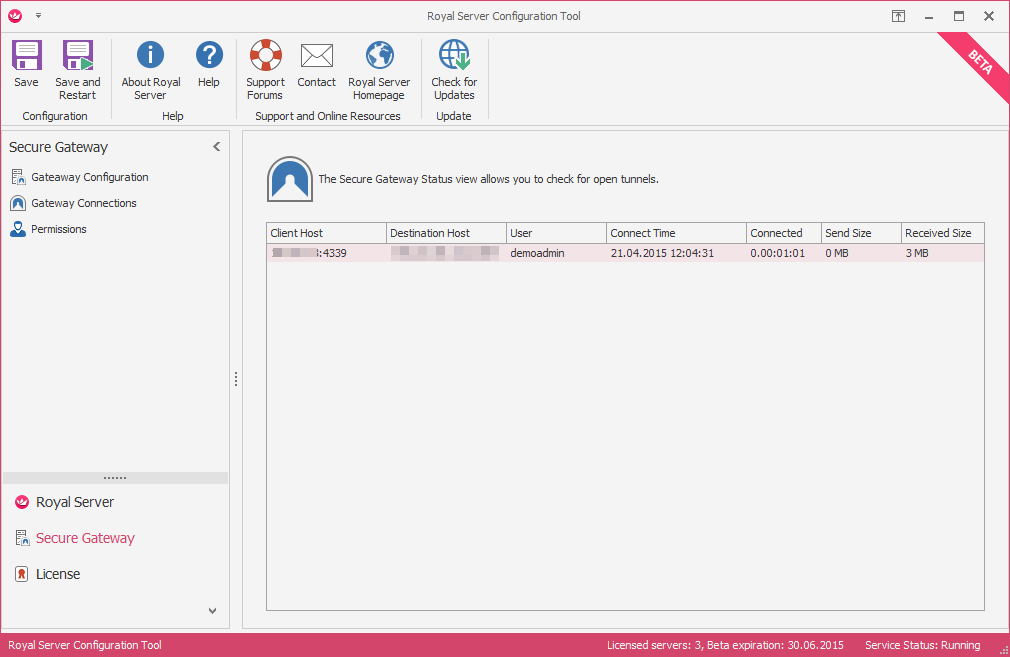Open the Help question mark icon
This screenshot has width=1010, height=657.
(x=209, y=55)
